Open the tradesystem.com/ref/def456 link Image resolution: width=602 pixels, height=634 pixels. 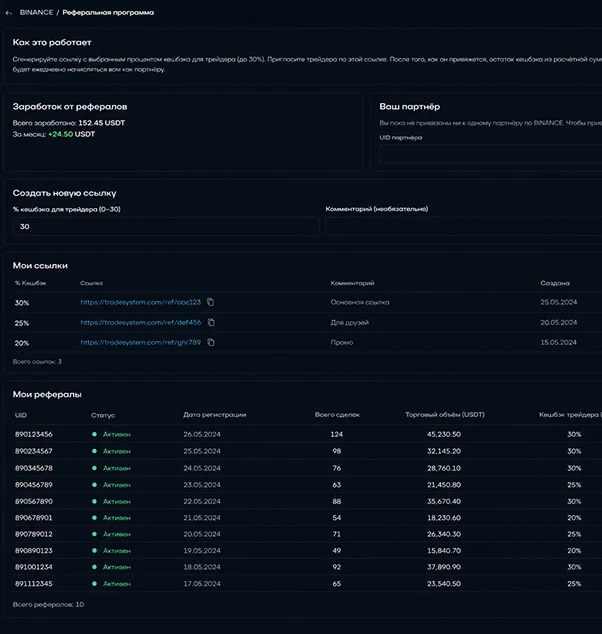point(141,322)
